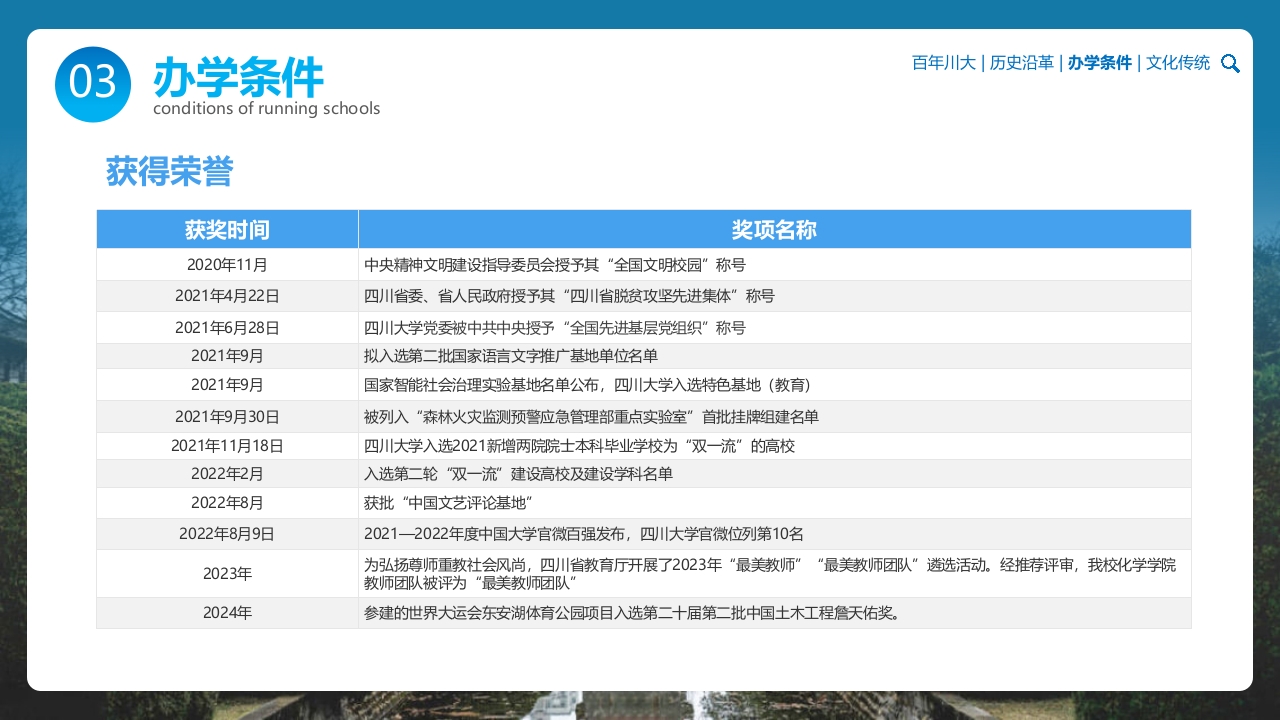Viewport: 1280px width, 720px height.
Task: Select the "2020年11月" table row
Action: pos(227,265)
